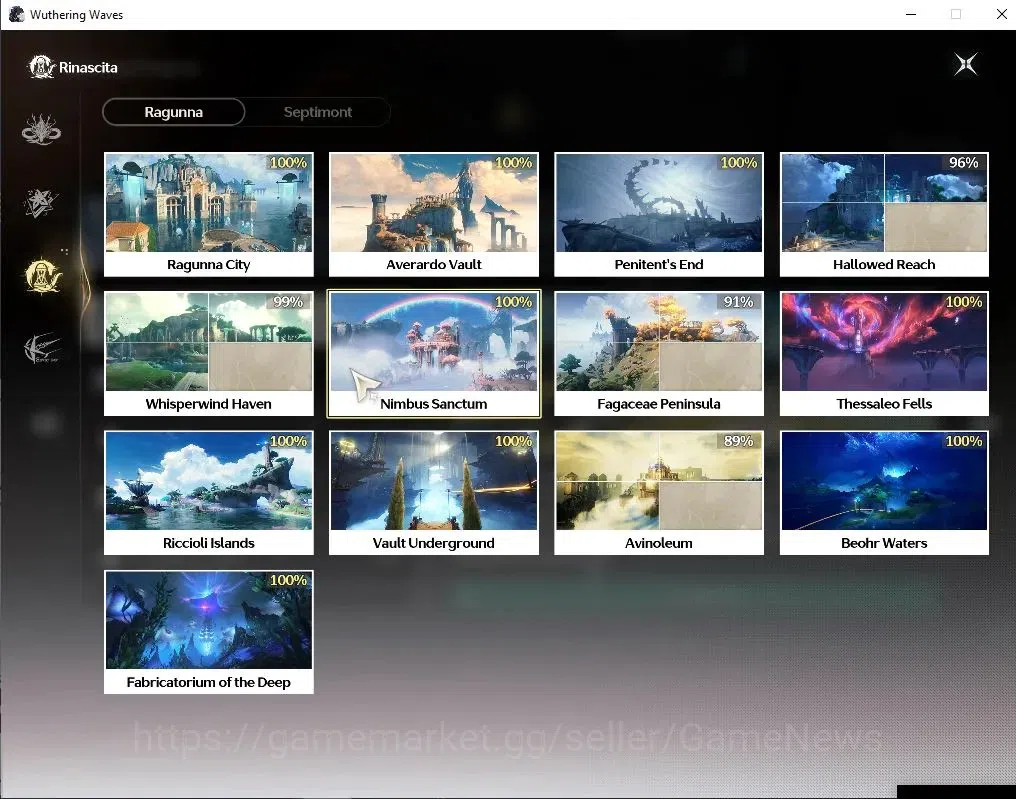Open the Vault Underground area card
The image size is (1016, 799).
433,493
